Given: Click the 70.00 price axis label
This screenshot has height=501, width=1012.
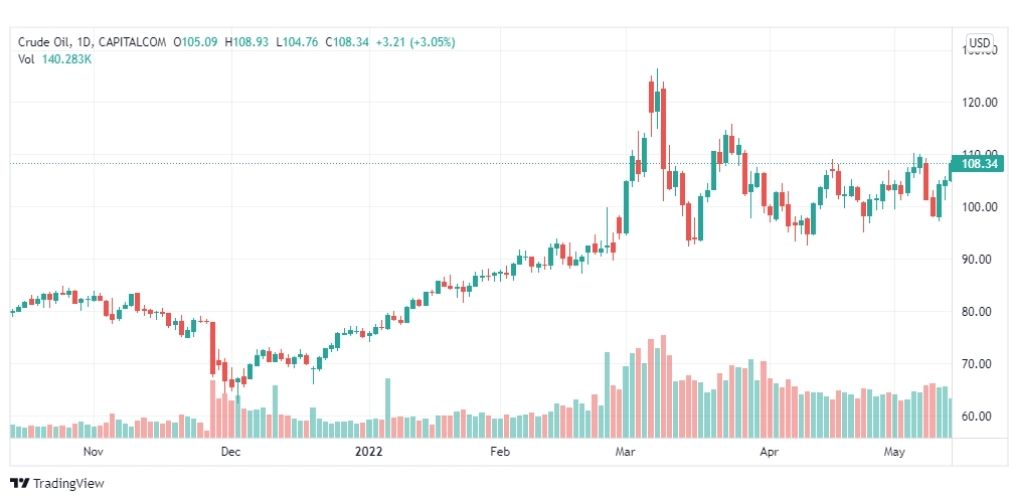Looking at the screenshot, I should 975,364.
